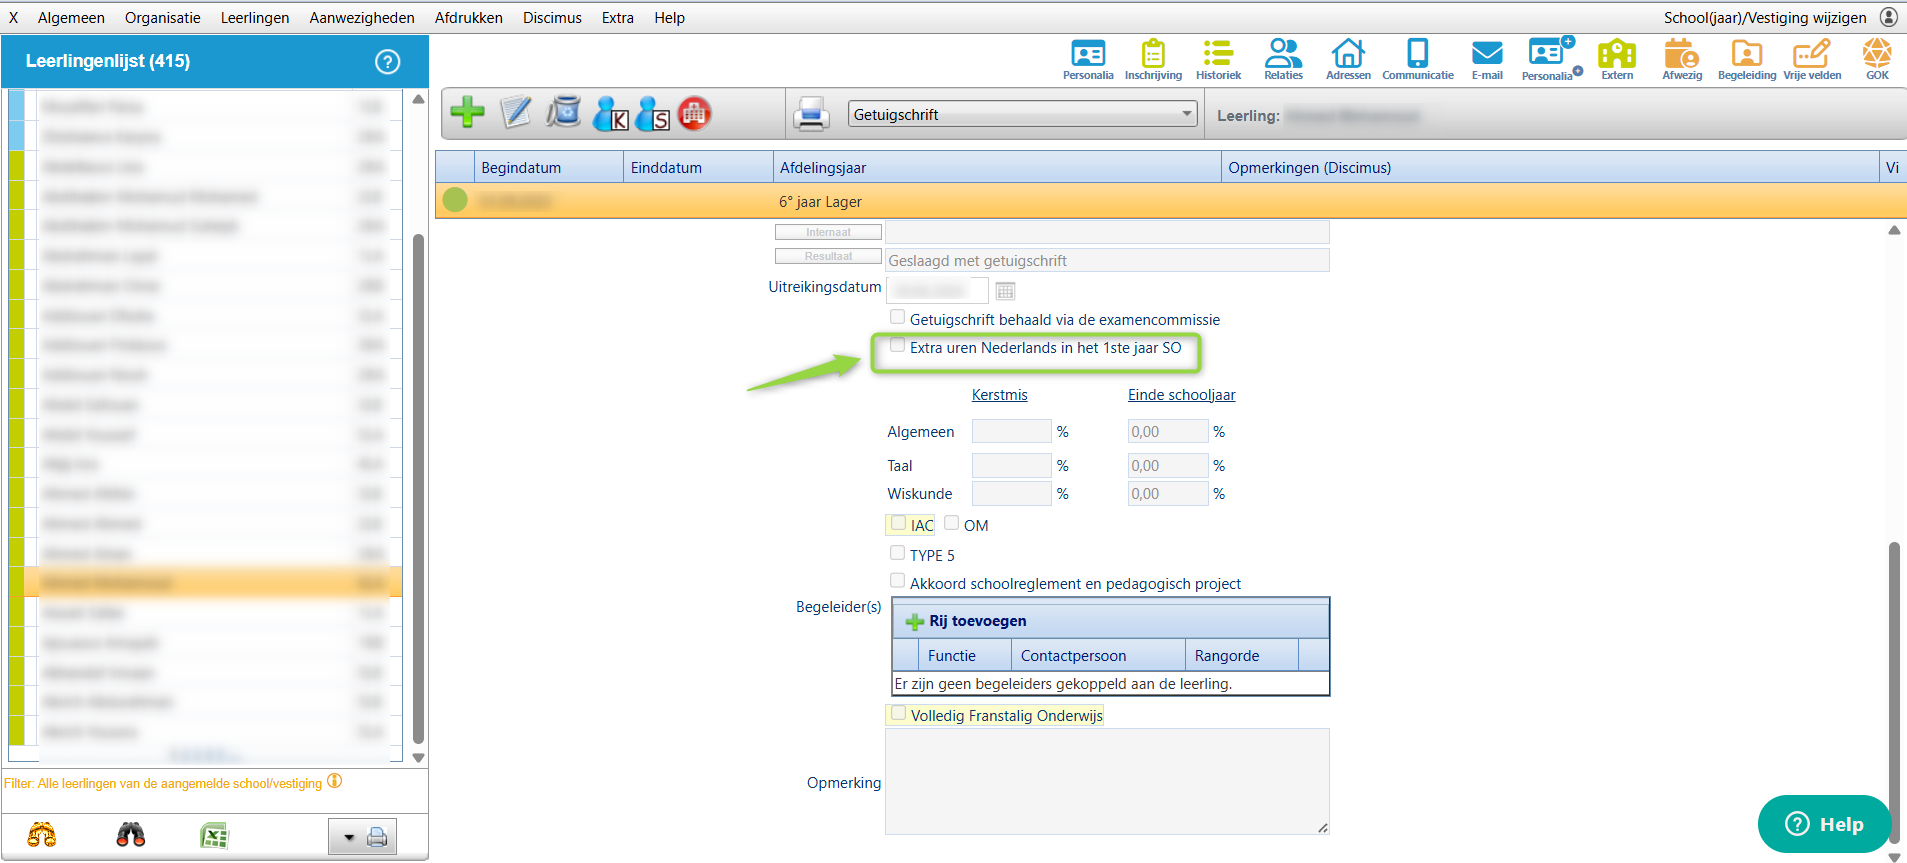Enable Extra uren Nederlands checkbox
This screenshot has width=1907, height=863.
898,346
